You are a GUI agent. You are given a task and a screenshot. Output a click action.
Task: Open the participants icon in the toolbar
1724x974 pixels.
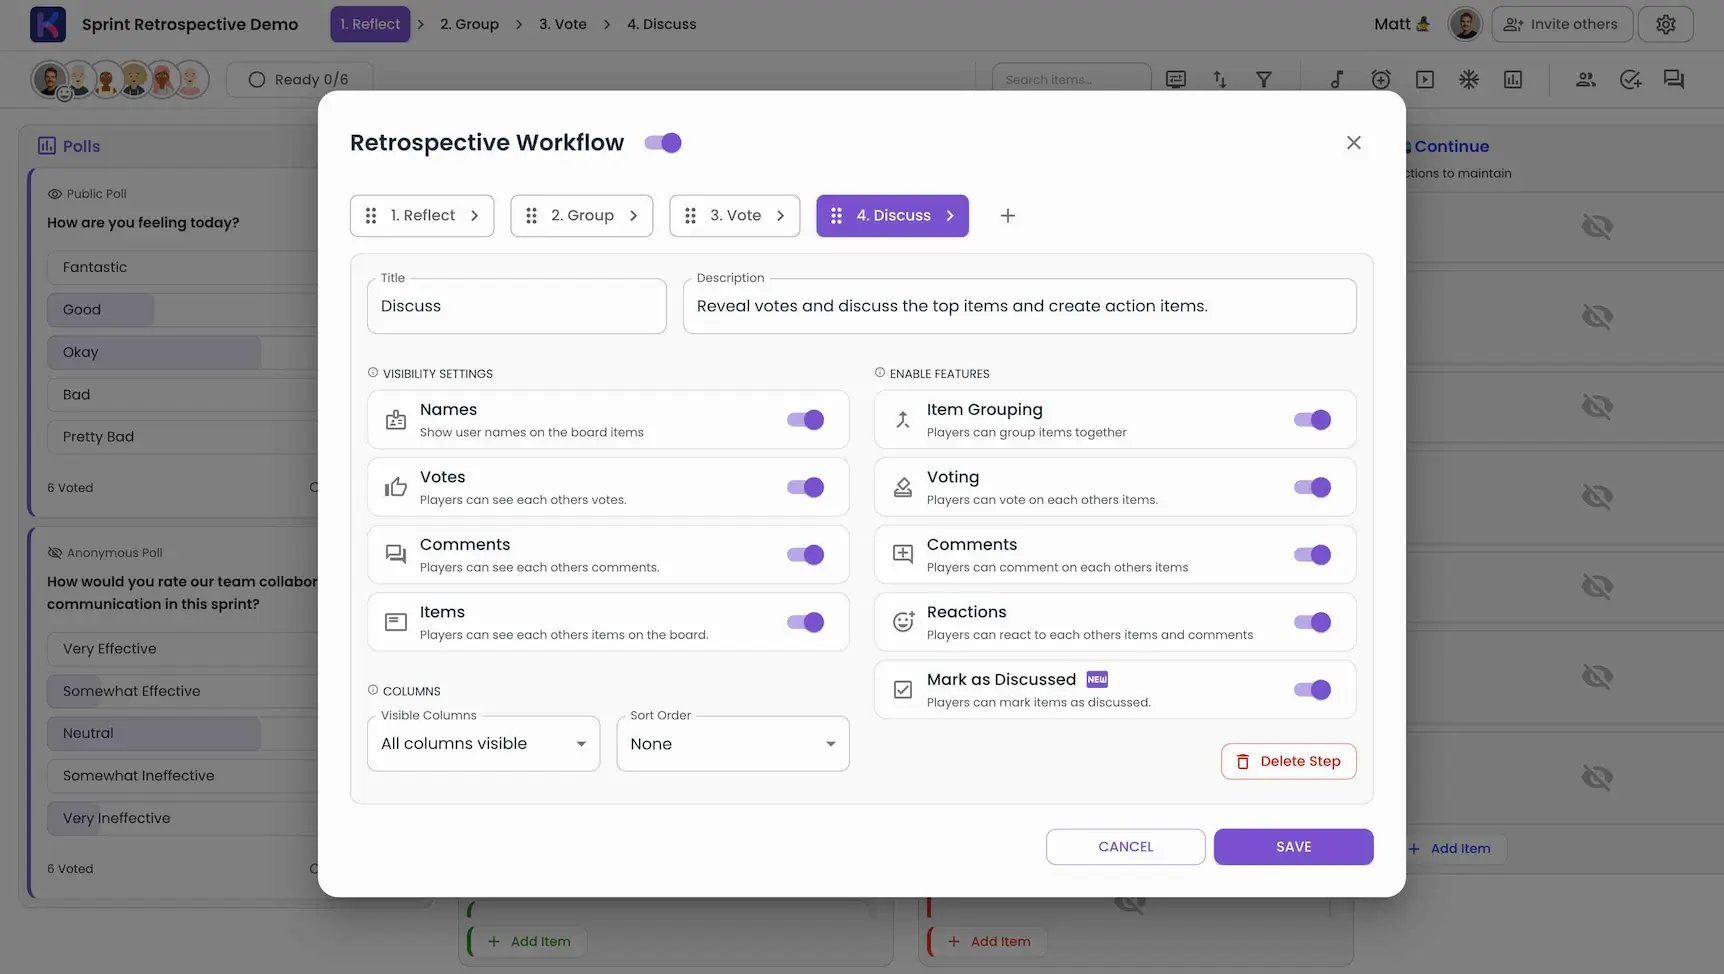(x=1586, y=79)
